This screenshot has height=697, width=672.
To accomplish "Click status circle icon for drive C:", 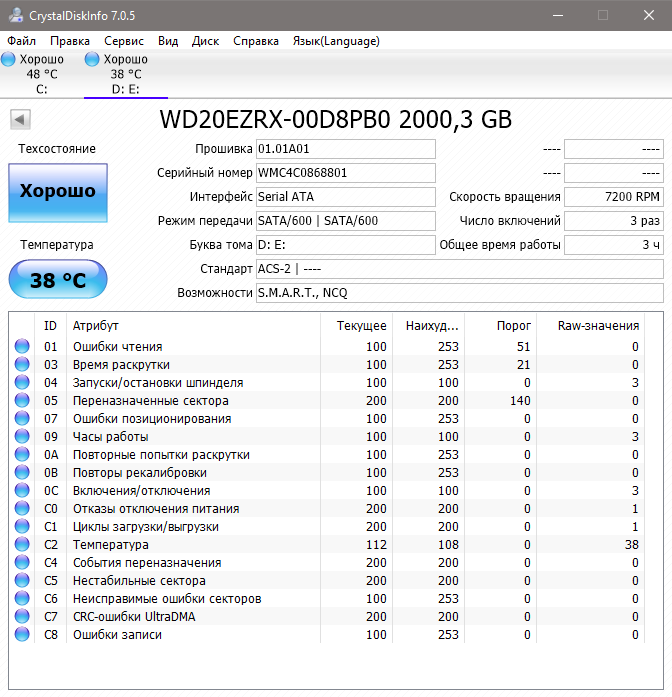I will [8, 59].
